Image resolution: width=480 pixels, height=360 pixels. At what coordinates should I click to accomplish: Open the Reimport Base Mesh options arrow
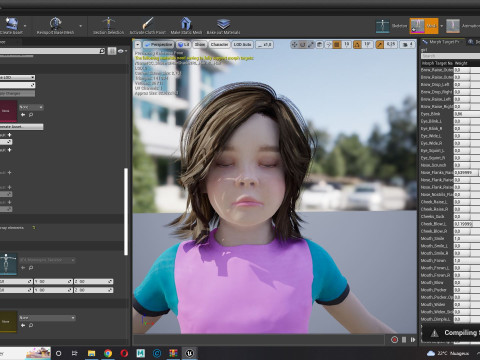(80, 26)
